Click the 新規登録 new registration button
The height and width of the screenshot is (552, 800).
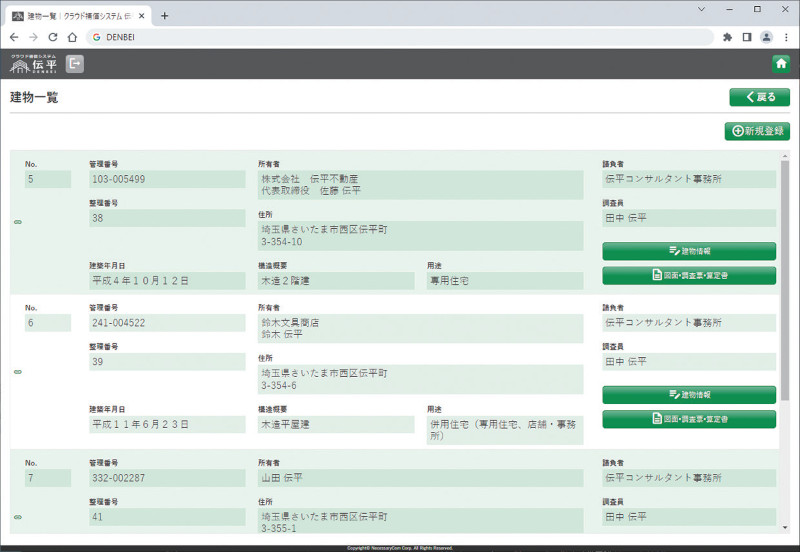tap(757, 131)
